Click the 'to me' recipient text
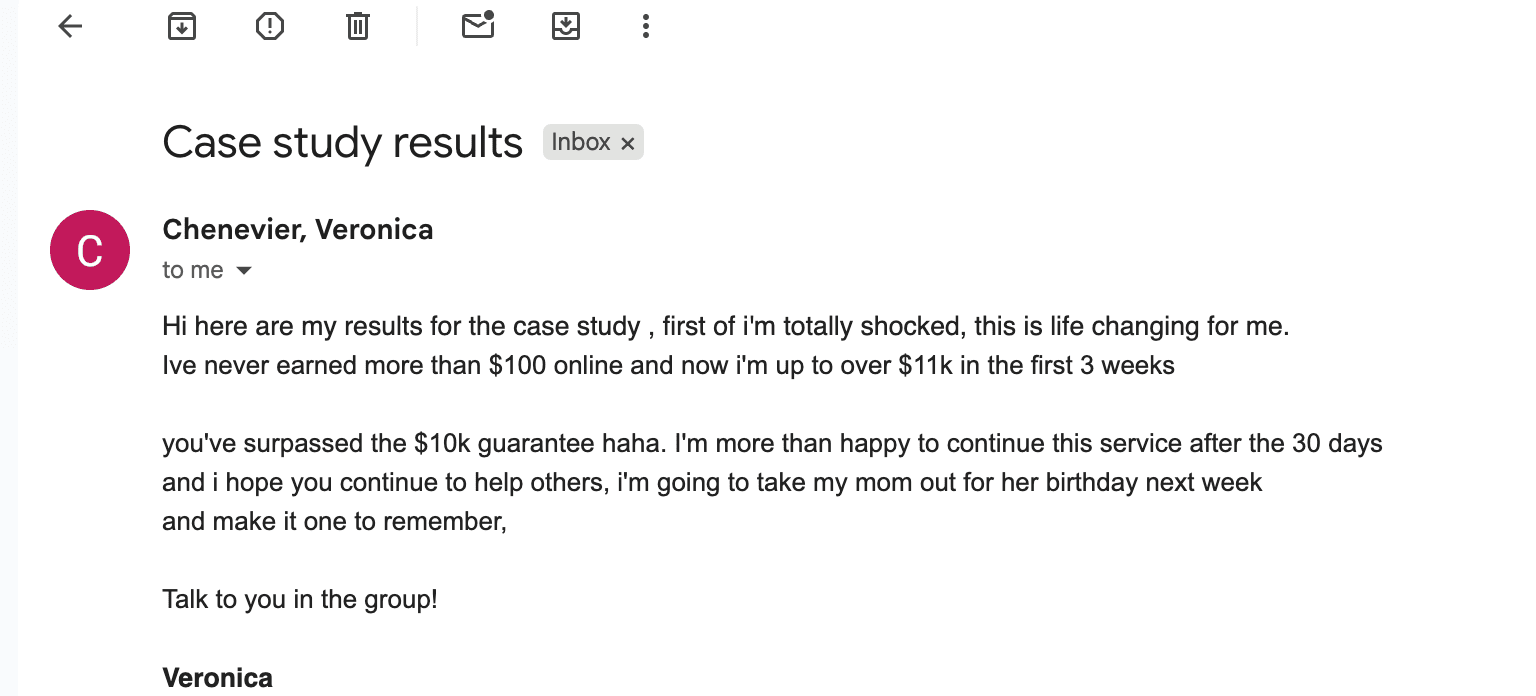The image size is (1536, 696). click(193, 271)
